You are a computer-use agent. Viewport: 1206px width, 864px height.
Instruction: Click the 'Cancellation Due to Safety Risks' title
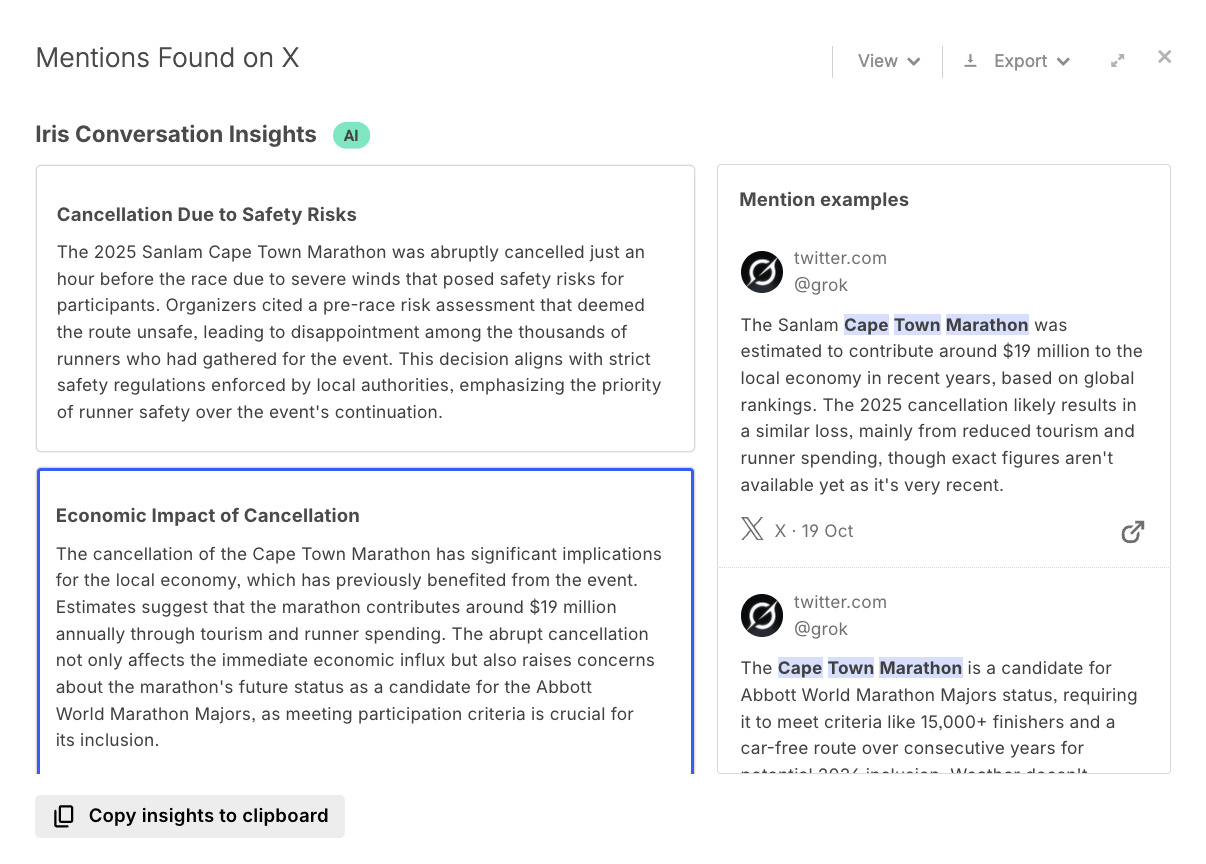[207, 215]
